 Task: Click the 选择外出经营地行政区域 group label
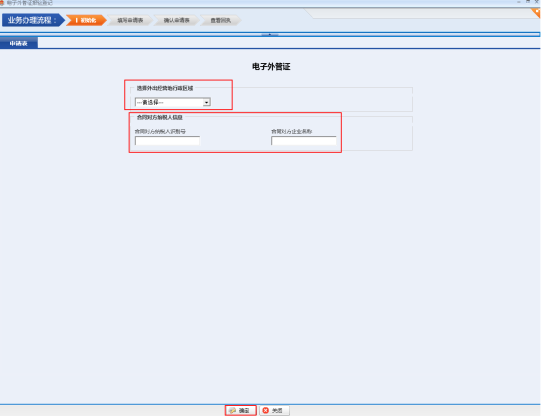tap(165, 88)
